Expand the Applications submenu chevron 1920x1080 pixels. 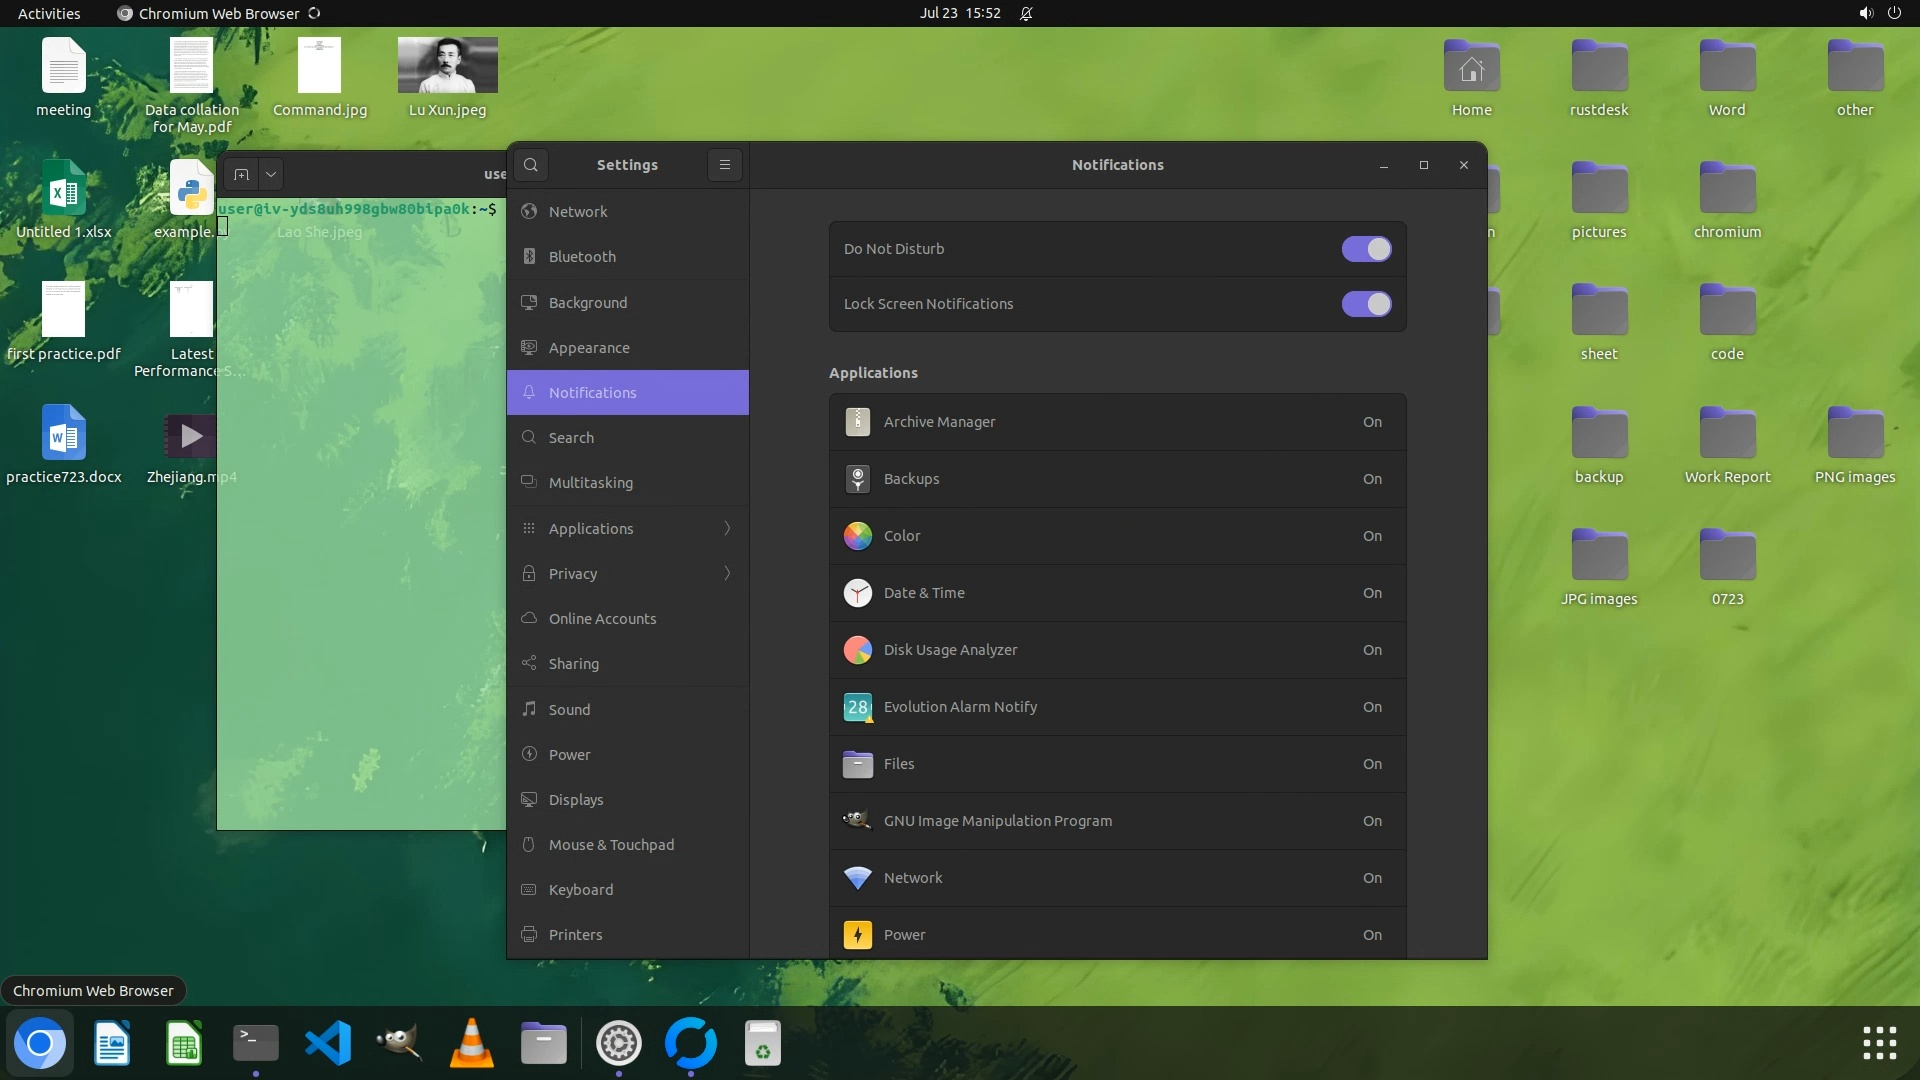click(x=727, y=528)
